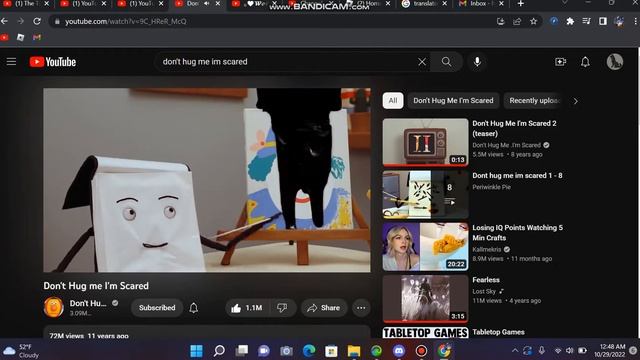Like the video with thumbs up
640x360 pixels.
point(247,308)
